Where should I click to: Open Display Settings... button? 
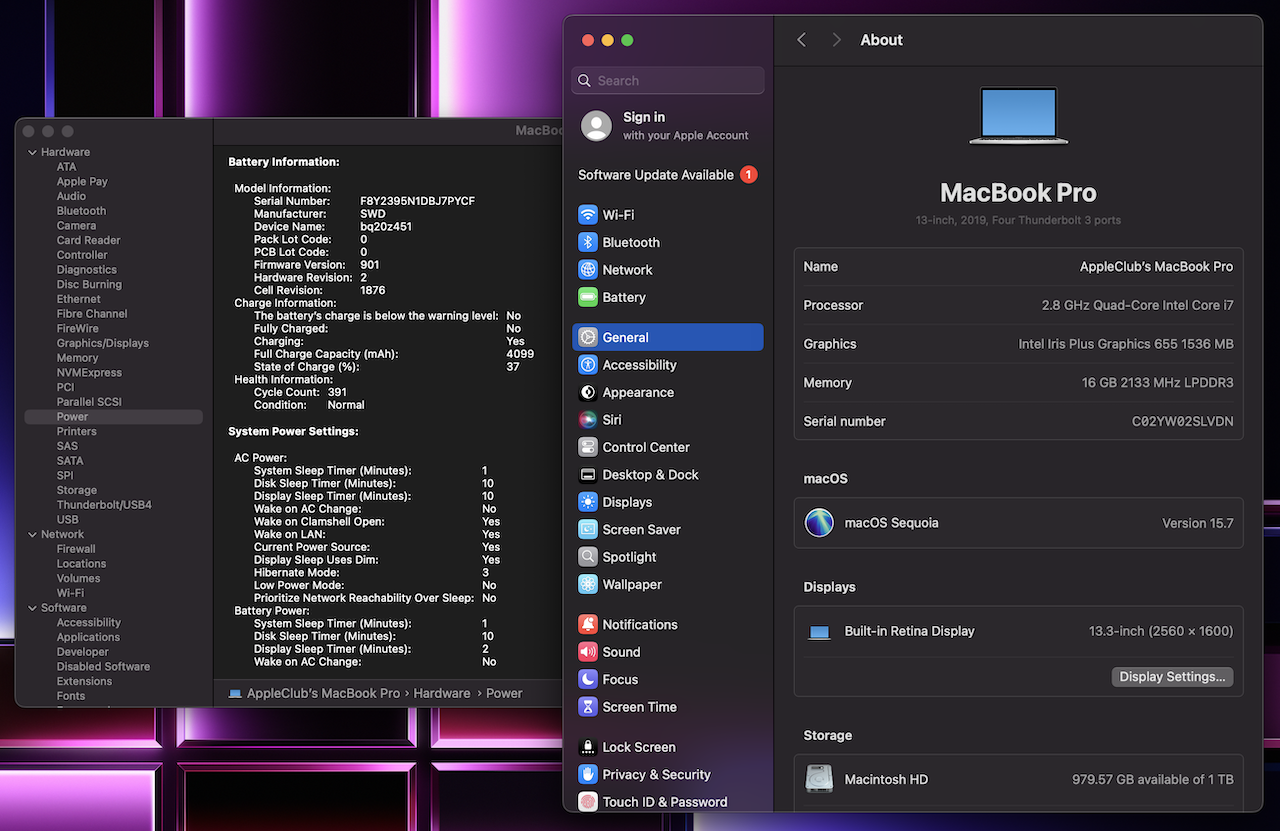[1172, 677]
